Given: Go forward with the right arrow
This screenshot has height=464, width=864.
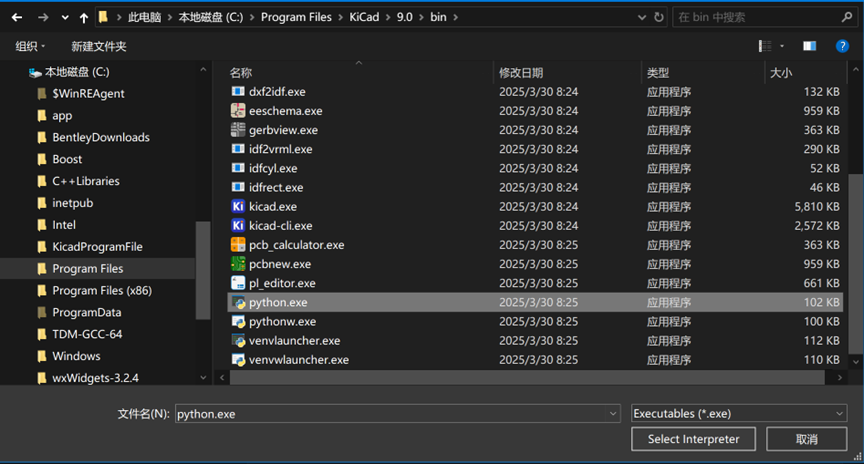Looking at the screenshot, I should point(43,18).
